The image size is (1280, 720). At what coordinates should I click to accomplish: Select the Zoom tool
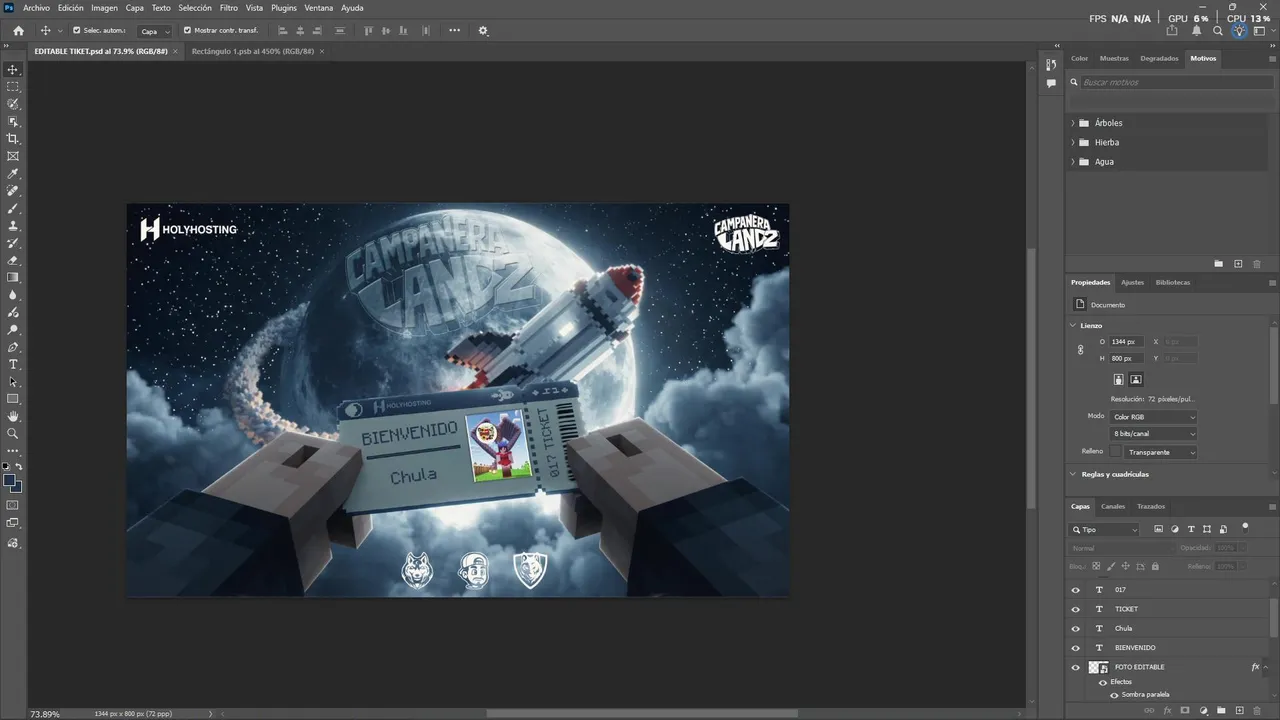point(13,434)
